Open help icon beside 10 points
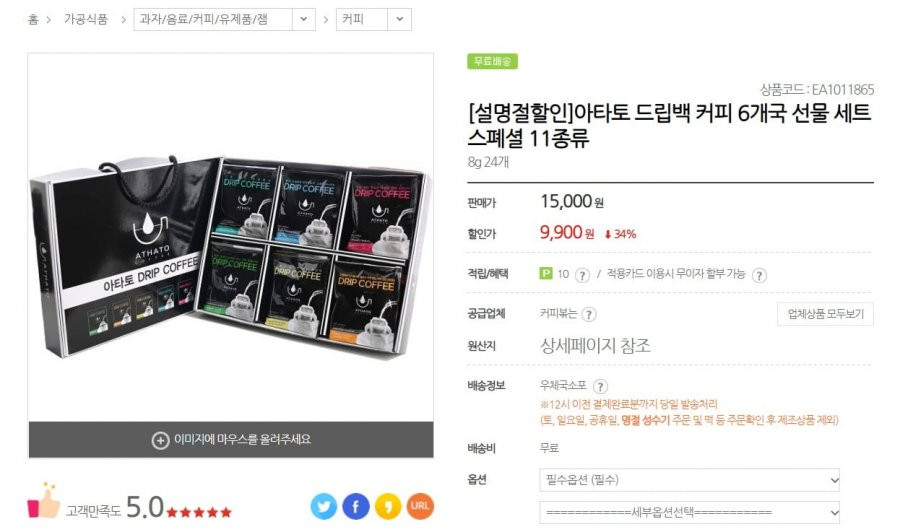The height and width of the screenshot is (532, 900). pyautogui.click(x=582, y=275)
